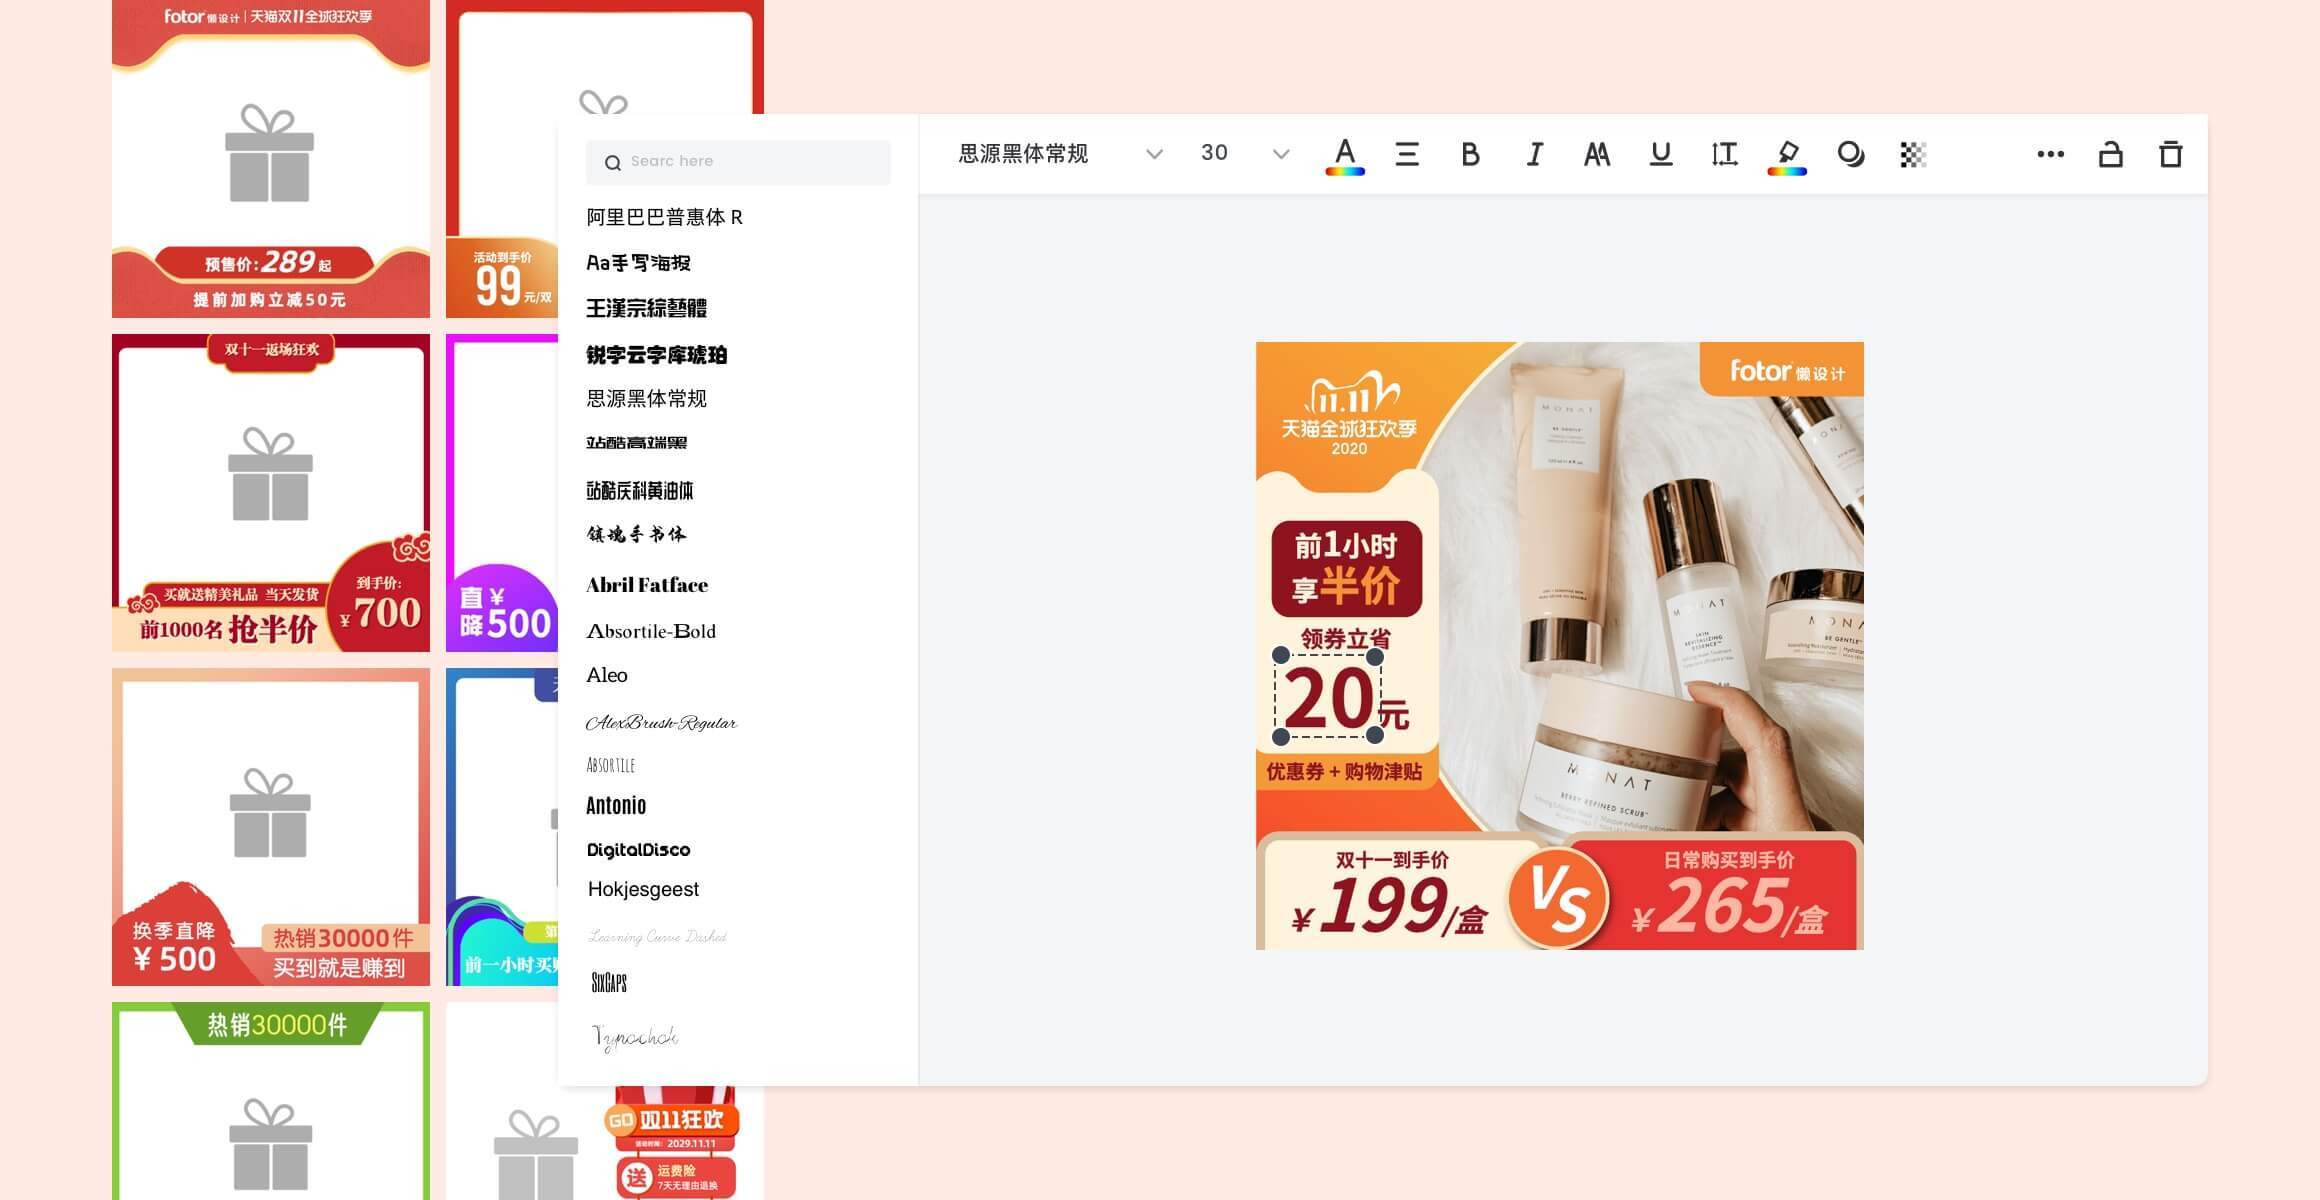Toggle the text outline effect
Screen dimensions: 2320x1200
1851,155
